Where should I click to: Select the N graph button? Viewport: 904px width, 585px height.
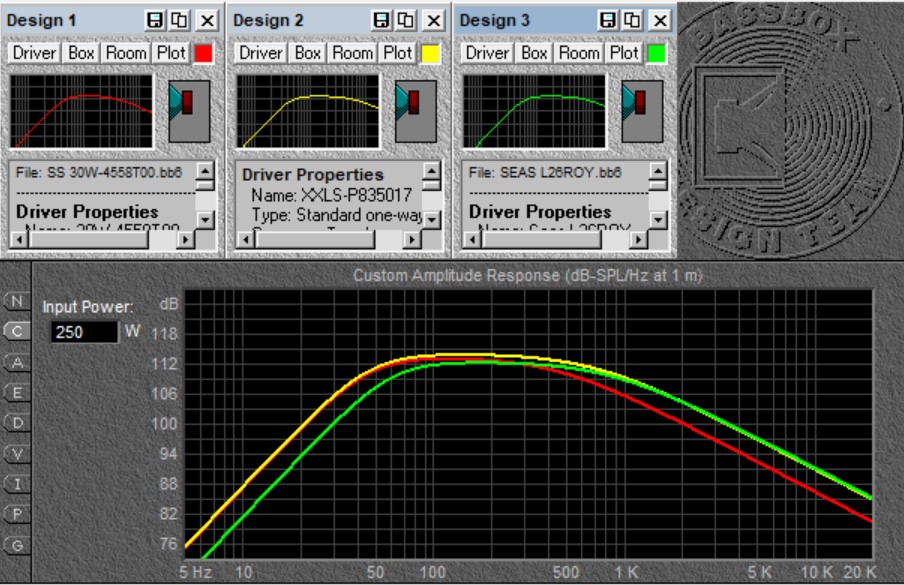point(17,301)
